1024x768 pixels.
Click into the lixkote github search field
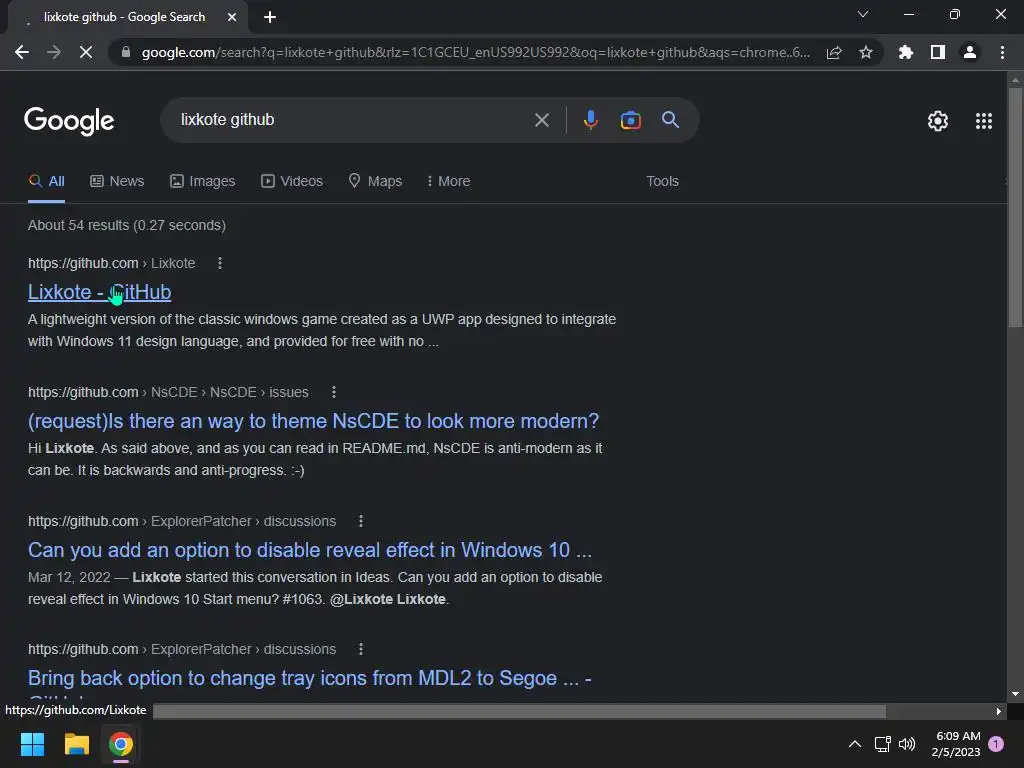(353, 120)
